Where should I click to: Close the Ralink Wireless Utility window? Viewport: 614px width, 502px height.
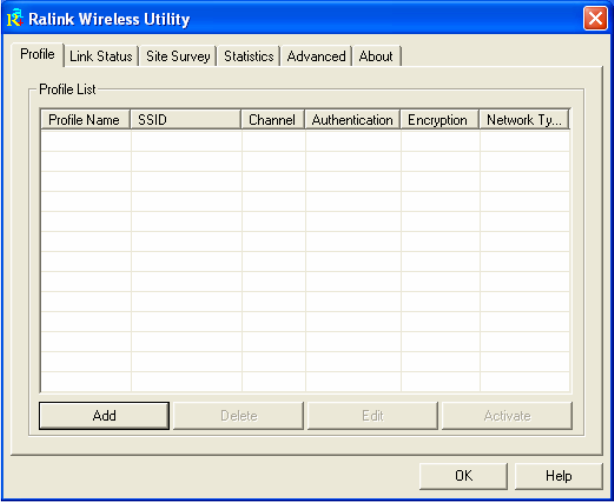(595, 18)
